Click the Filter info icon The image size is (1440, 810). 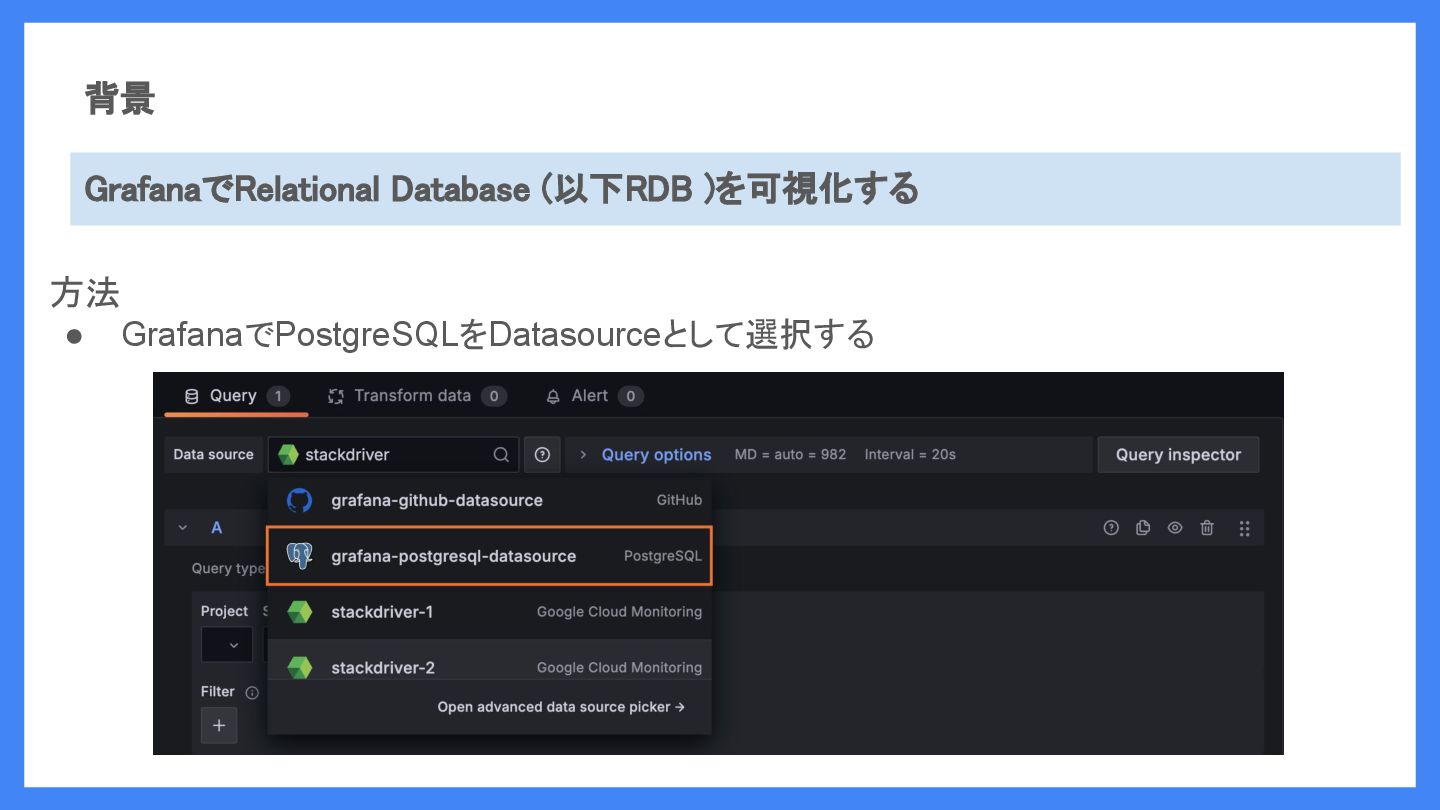tap(252, 692)
